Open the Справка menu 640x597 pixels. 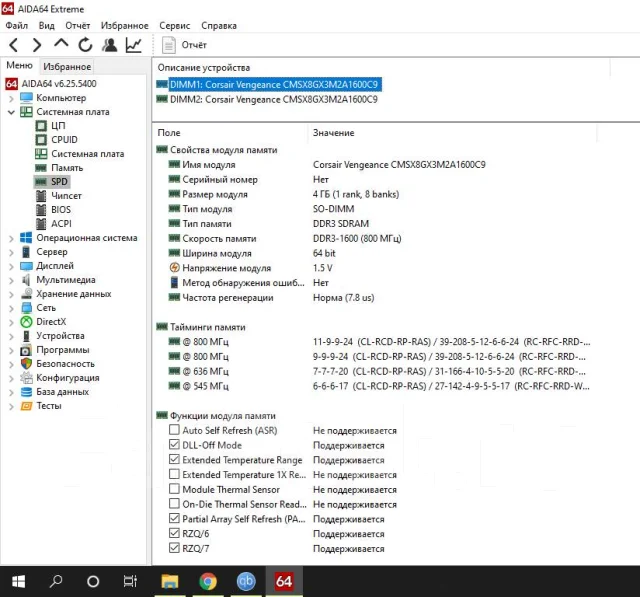(x=219, y=26)
